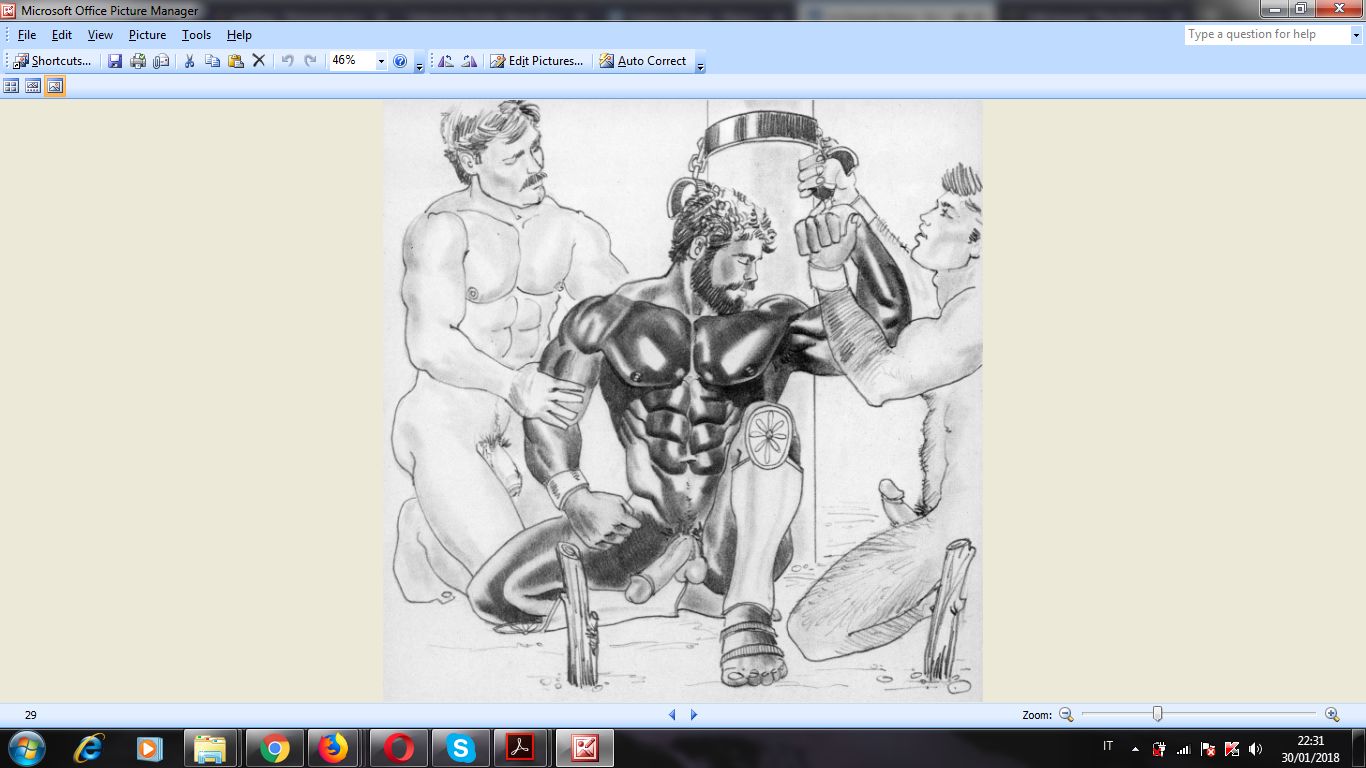This screenshot has height=768, width=1366.
Task: Click the Delete X icon
Action: (258, 61)
